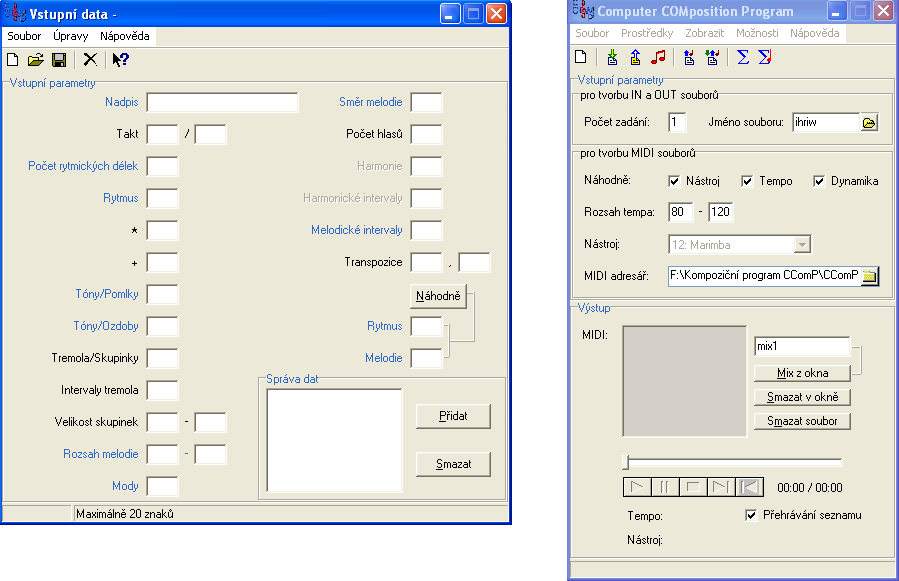This screenshot has height=581, width=899.
Task: Click the Tremola/Skupinky input field
Action: point(162,358)
